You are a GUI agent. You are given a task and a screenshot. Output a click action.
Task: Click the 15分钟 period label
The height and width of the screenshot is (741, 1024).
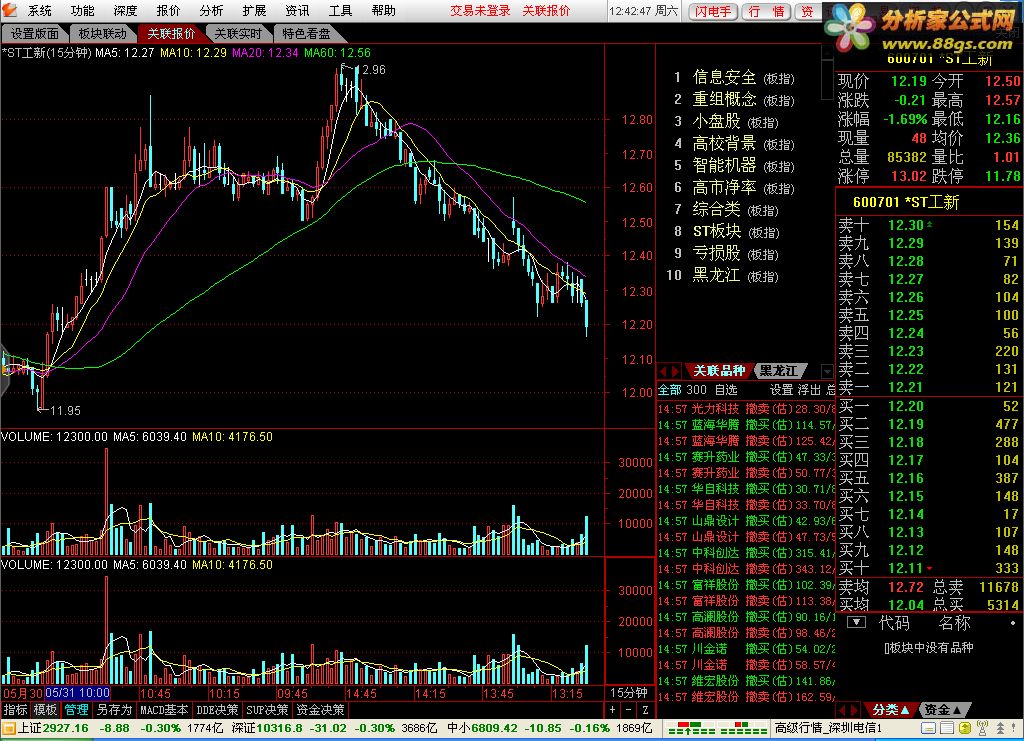tap(628, 693)
